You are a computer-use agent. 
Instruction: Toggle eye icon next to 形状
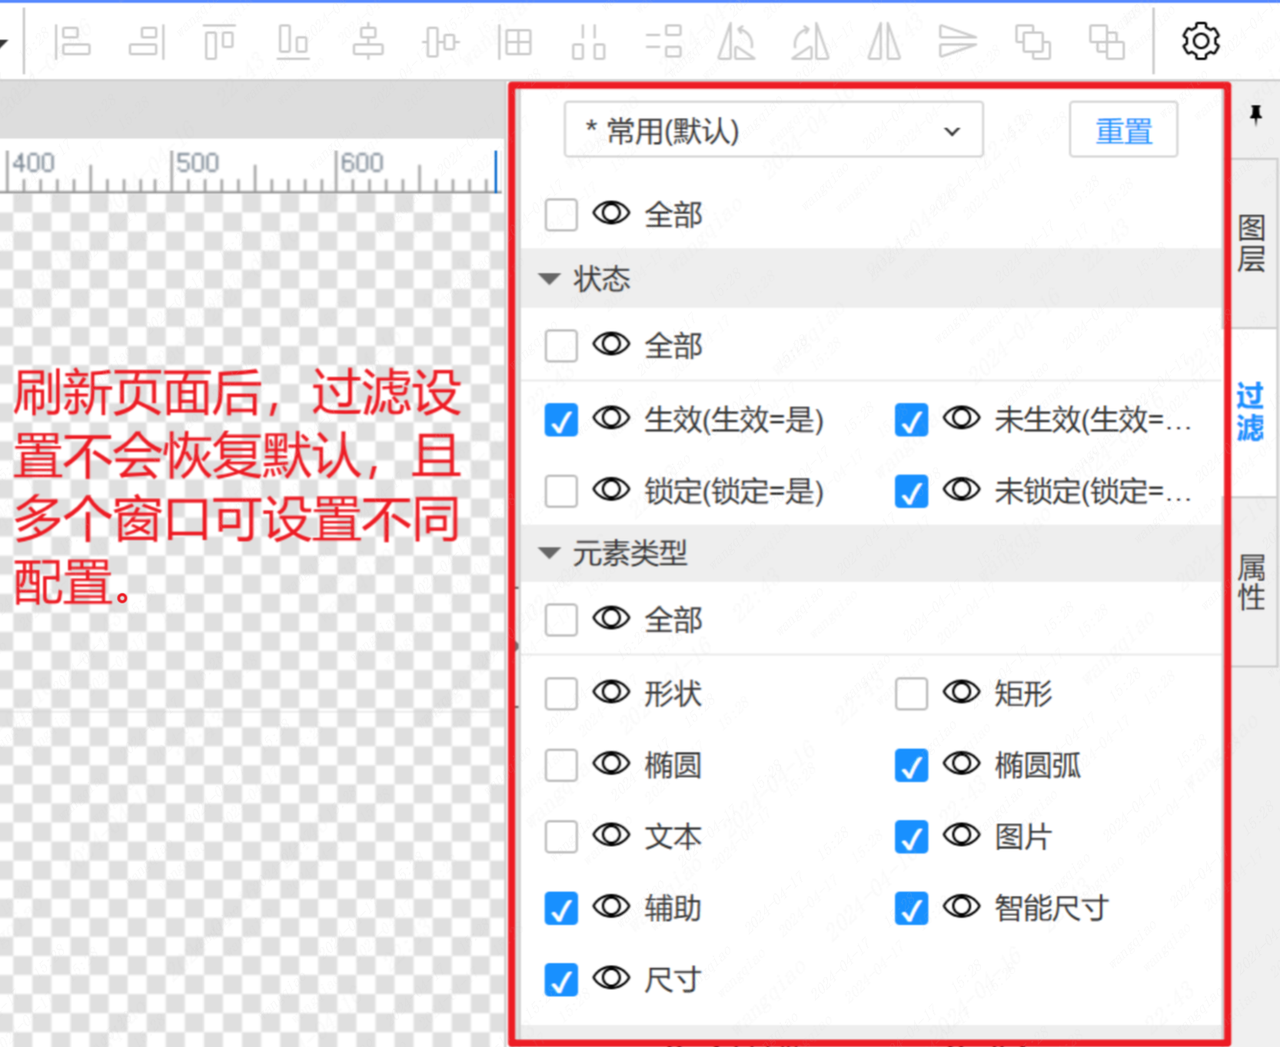611,692
